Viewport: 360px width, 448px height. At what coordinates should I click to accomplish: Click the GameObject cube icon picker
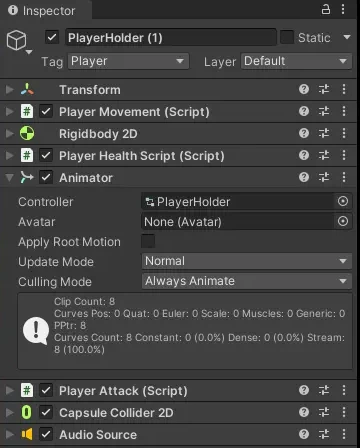pos(17,41)
